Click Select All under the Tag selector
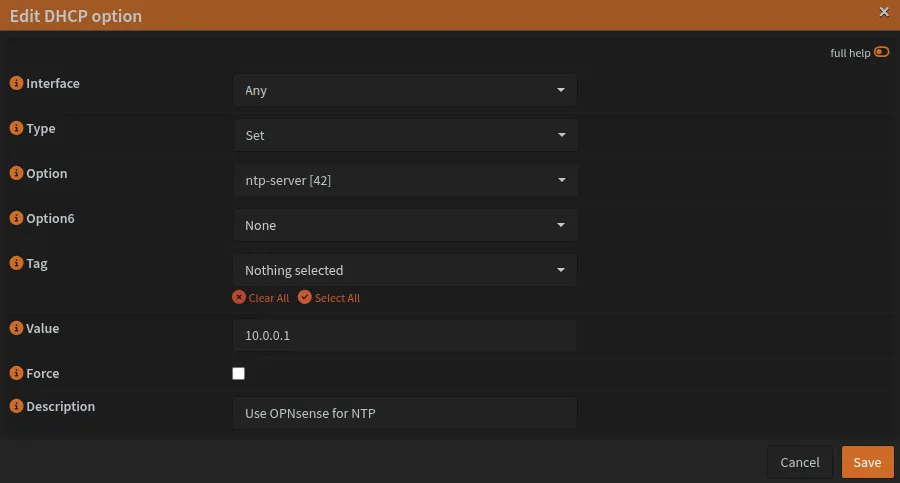This screenshot has height=483, width=900. pos(329,298)
